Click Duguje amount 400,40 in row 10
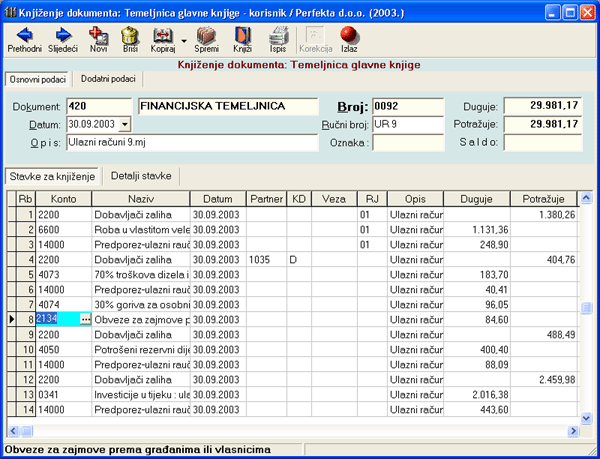This screenshot has height=459, width=600. (x=476, y=350)
